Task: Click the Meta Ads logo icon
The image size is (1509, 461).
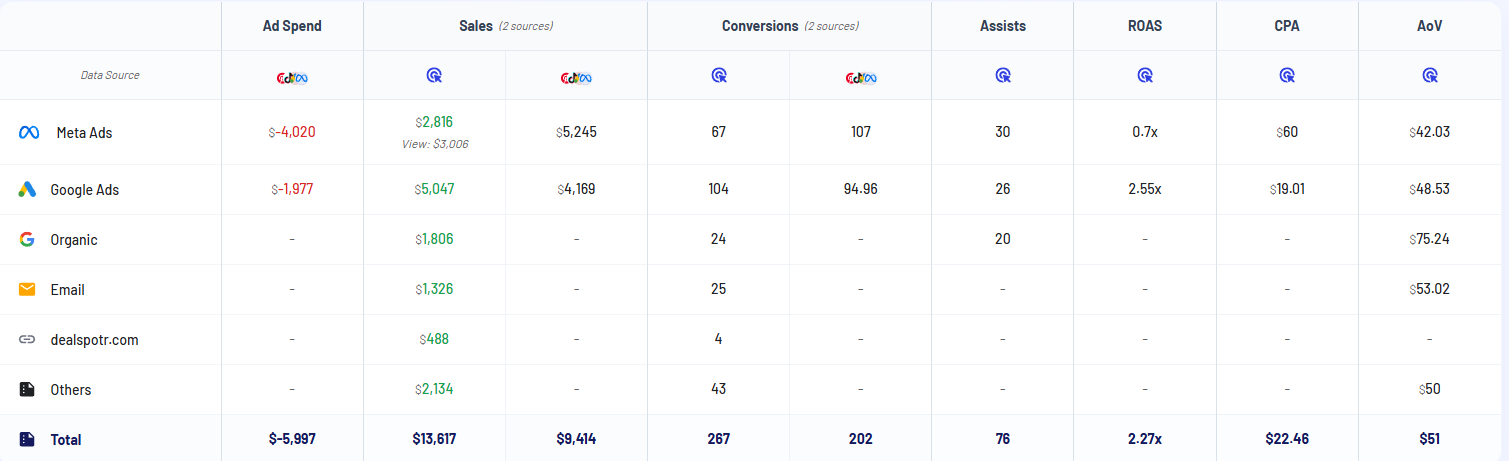Action: point(28,132)
